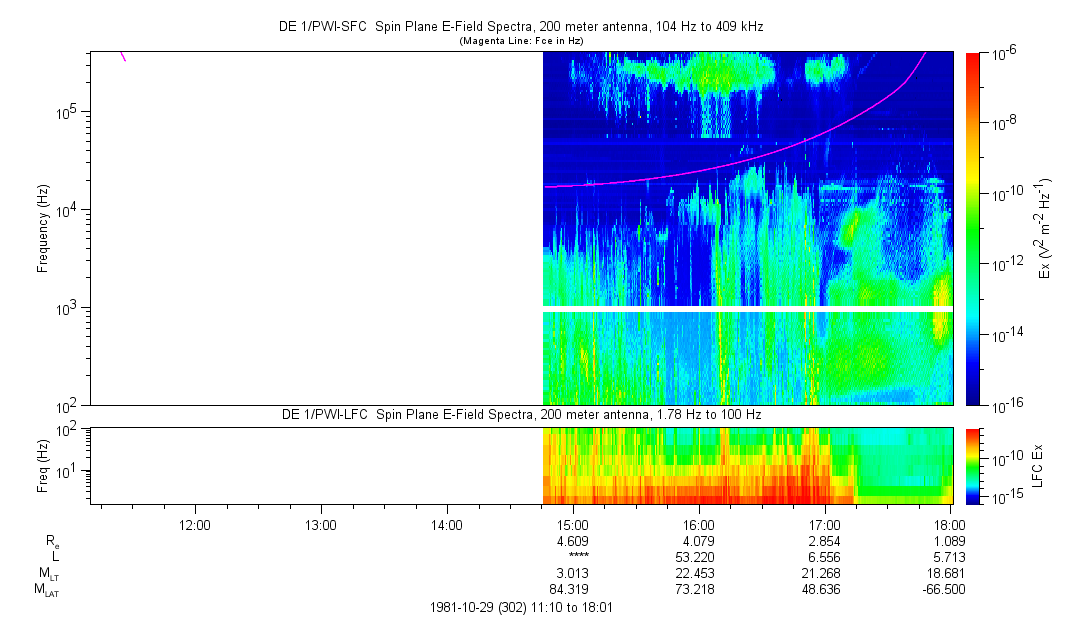The height and width of the screenshot is (620, 1083).
Task: Click the LFC Ex color bar label
Action: coord(1040,465)
